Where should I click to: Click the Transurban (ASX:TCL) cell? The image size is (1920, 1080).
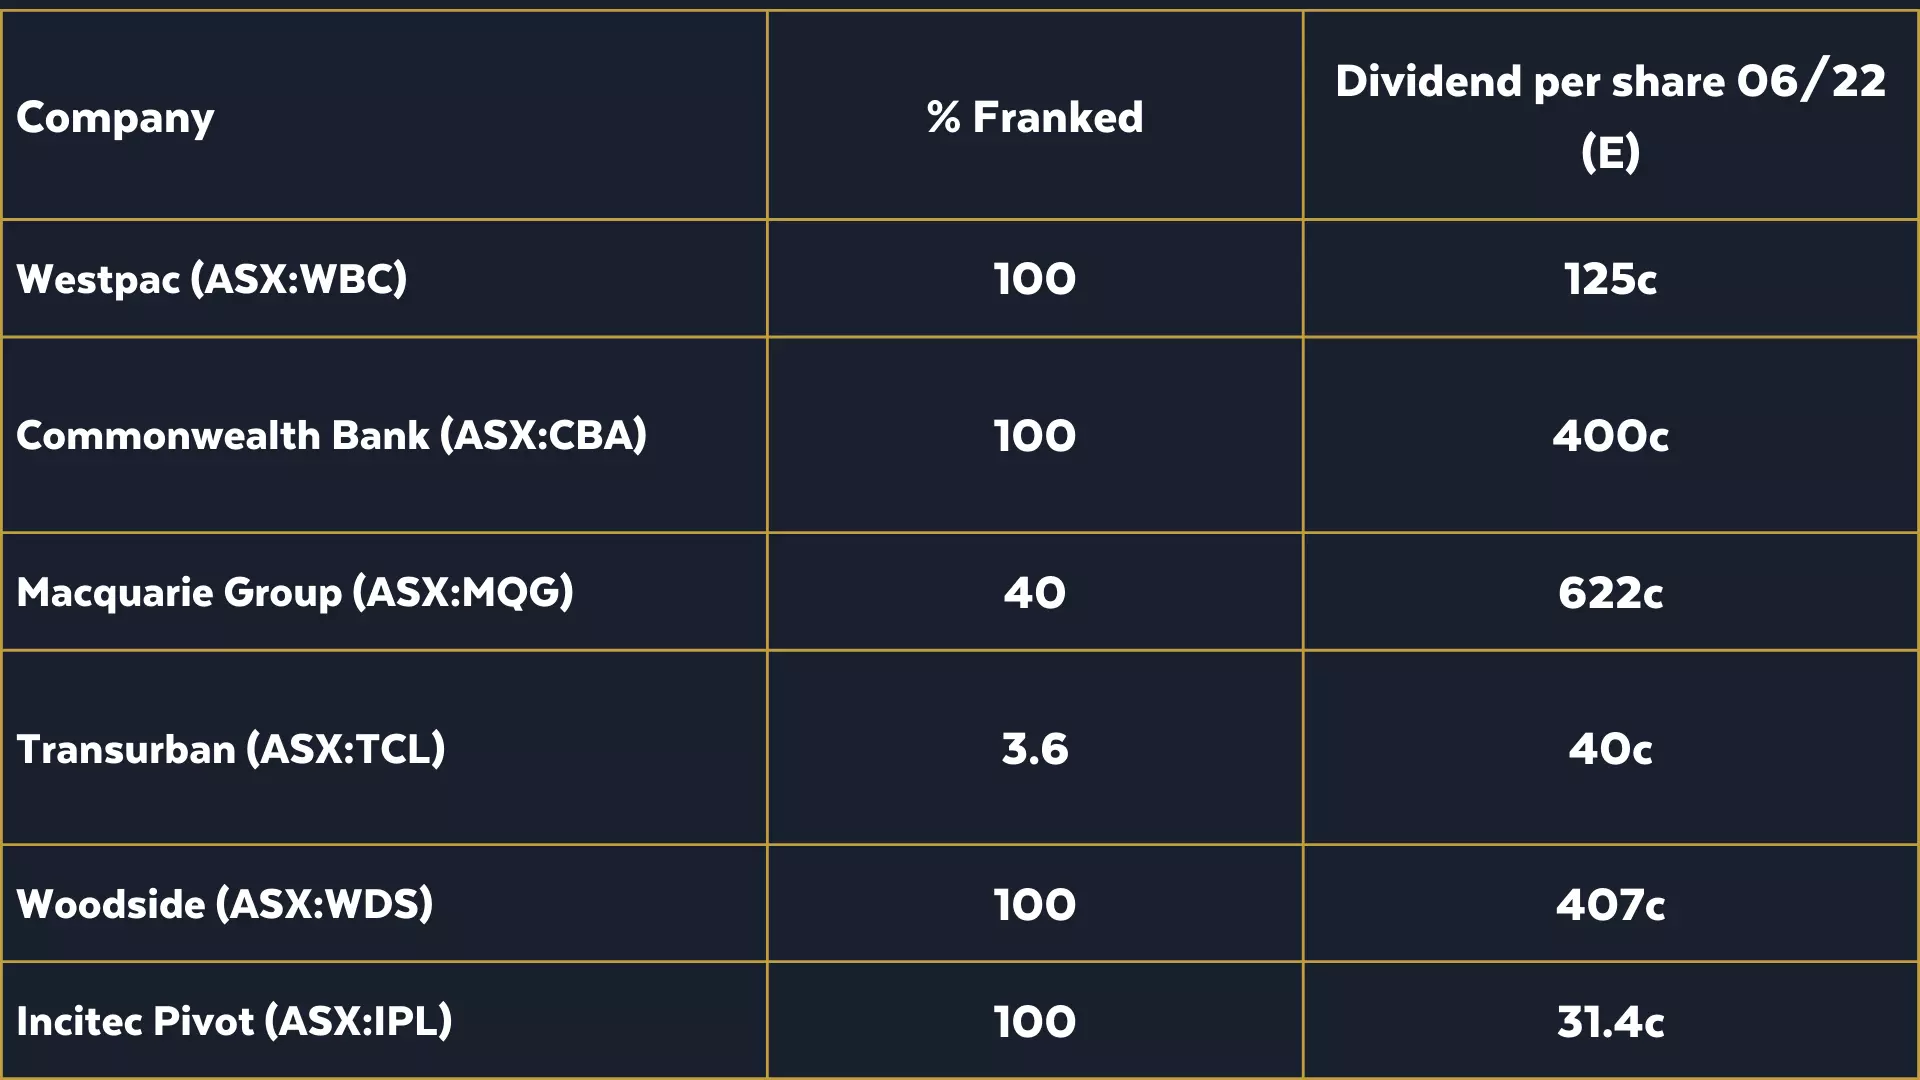231,749
